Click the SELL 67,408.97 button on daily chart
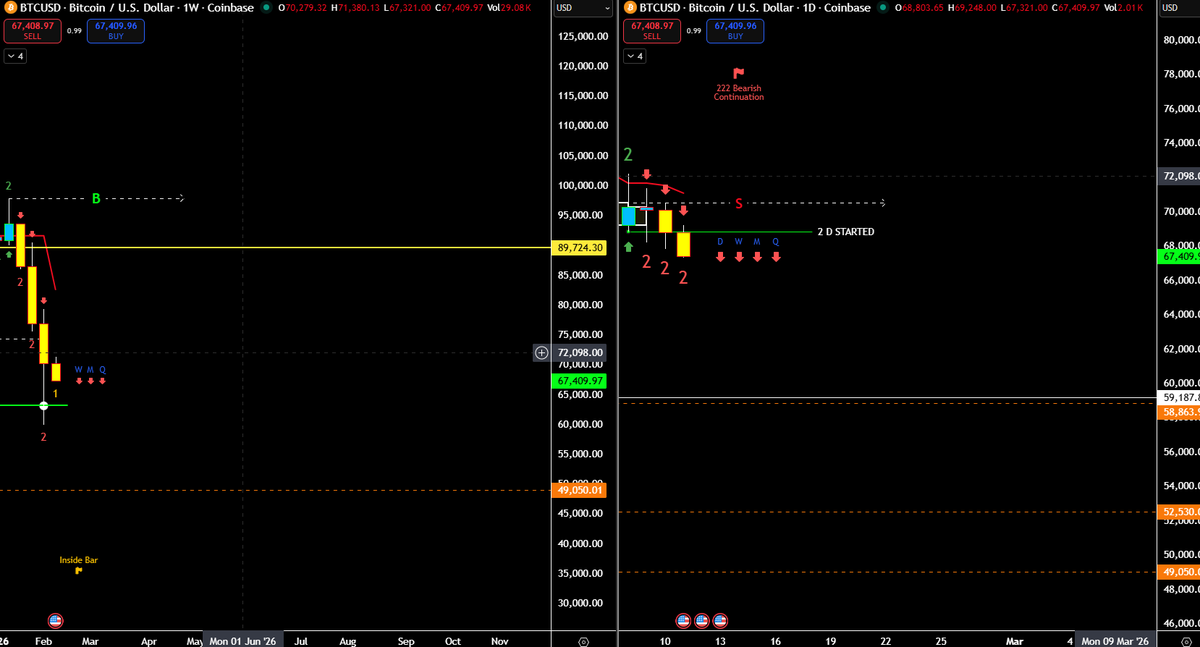This screenshot has height=647, width=1200. [x=652, y=30]
